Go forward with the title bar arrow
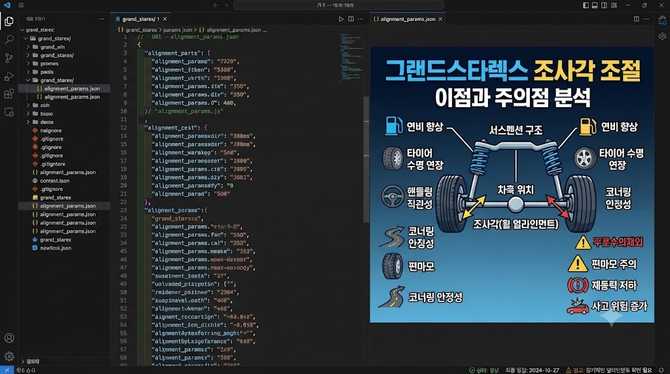The width and height of the screenshot is (670, 374). point(226,5)
